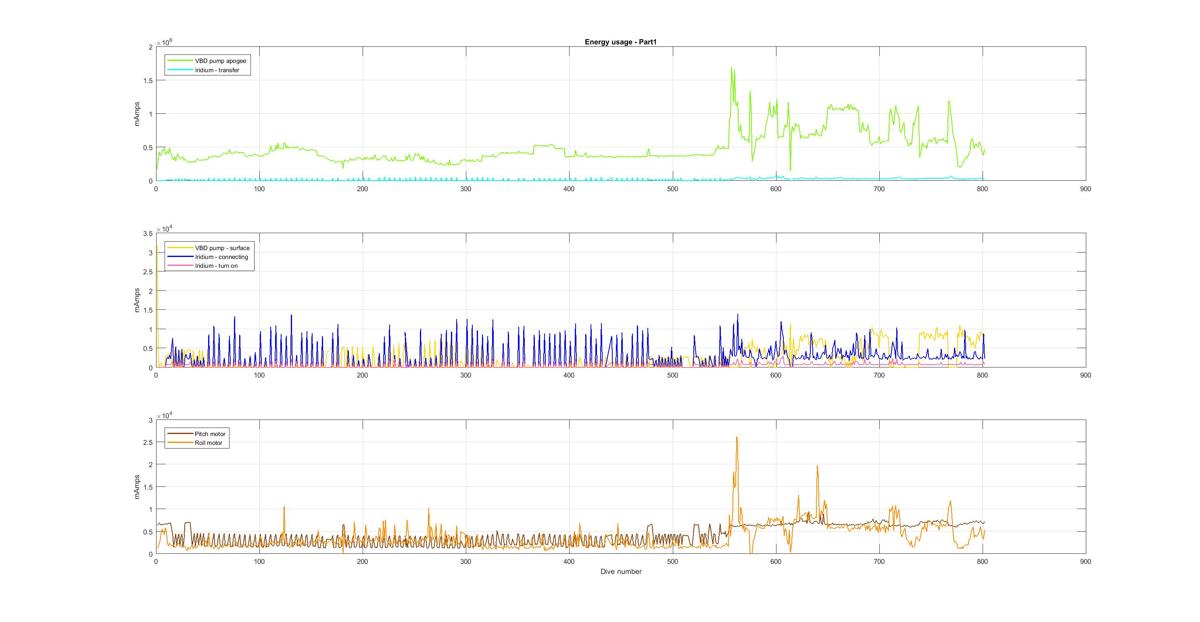Select "Roll motor" legend entry
Viewport: 1200px width, 622px height.
pyautogui.click(x=209, y=442)
